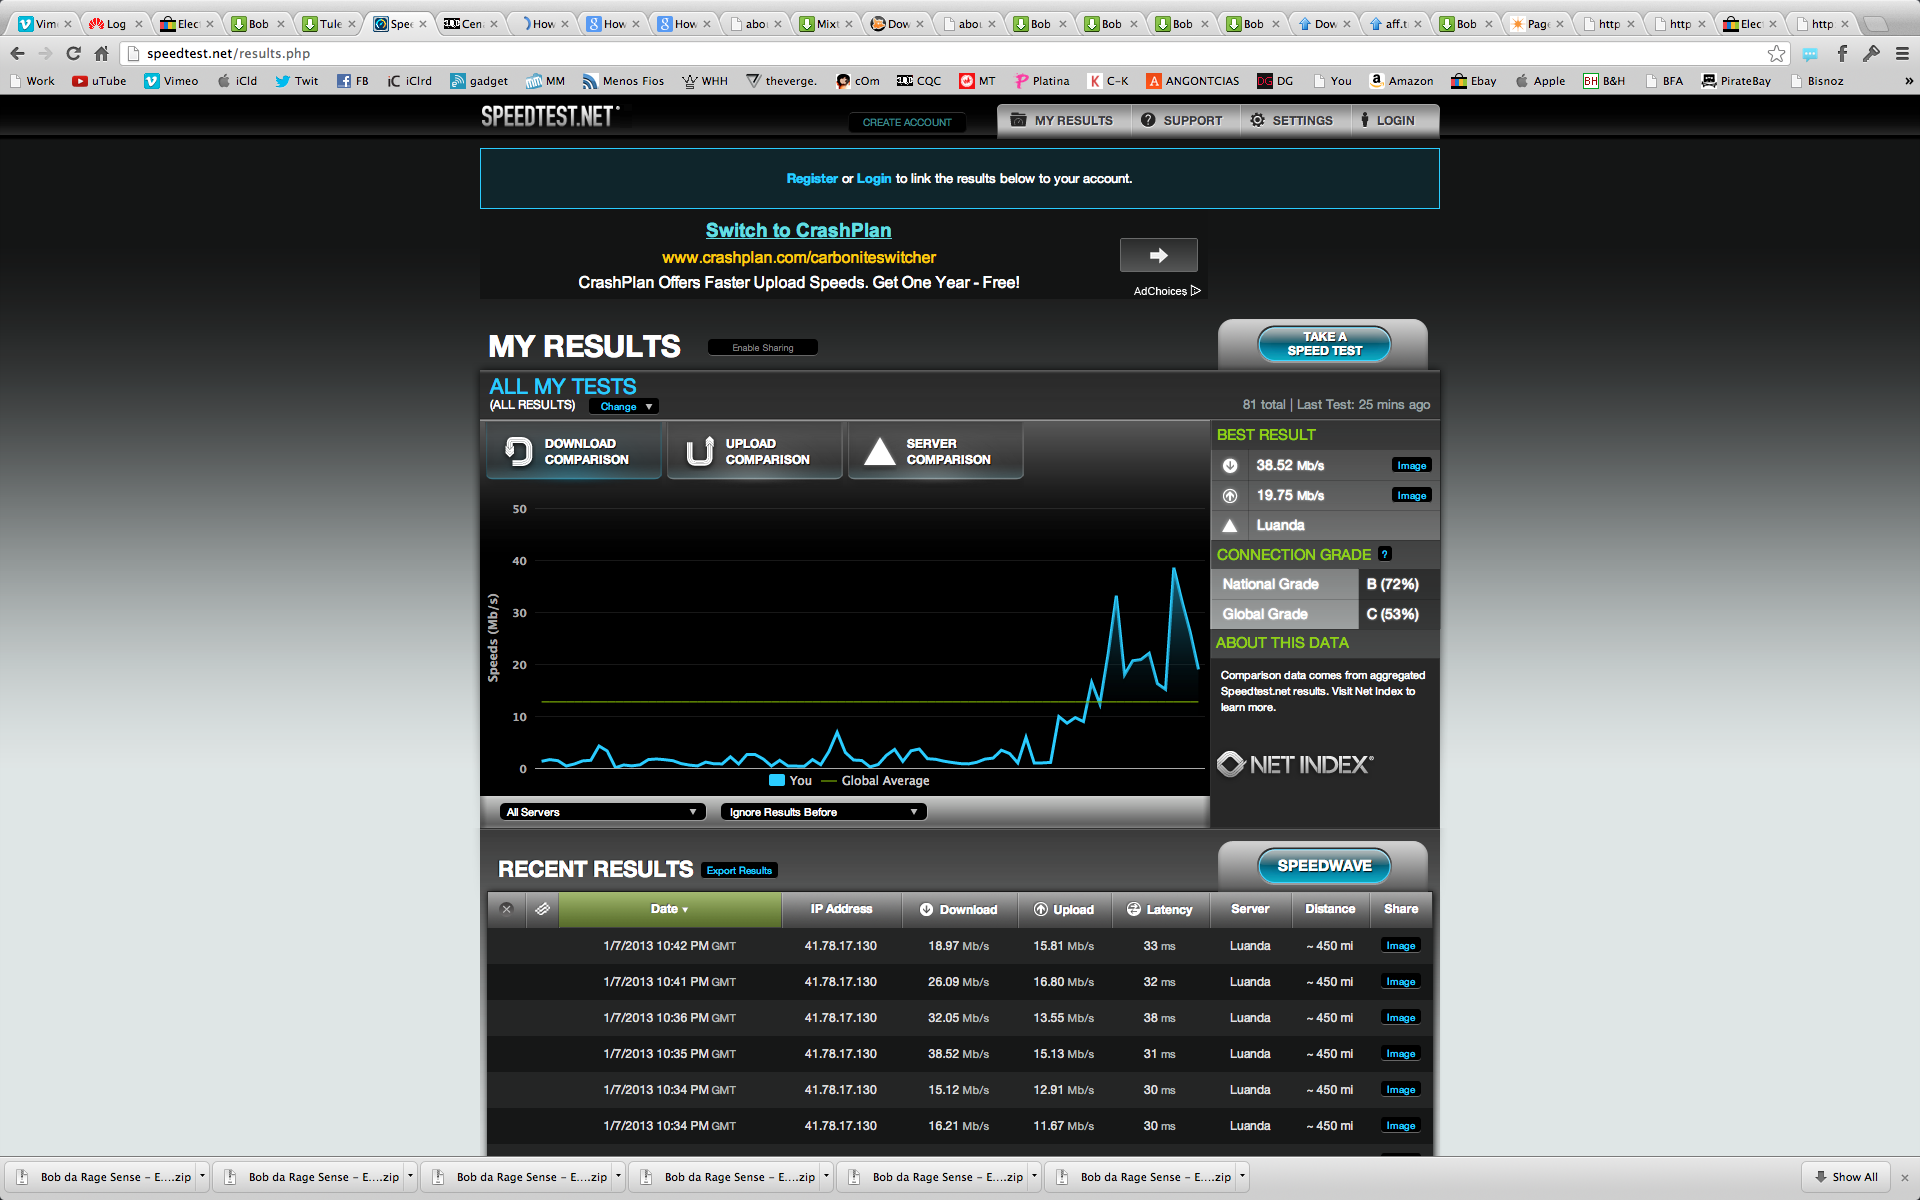Open Ignore Results Before dropdown

[824, 812]
